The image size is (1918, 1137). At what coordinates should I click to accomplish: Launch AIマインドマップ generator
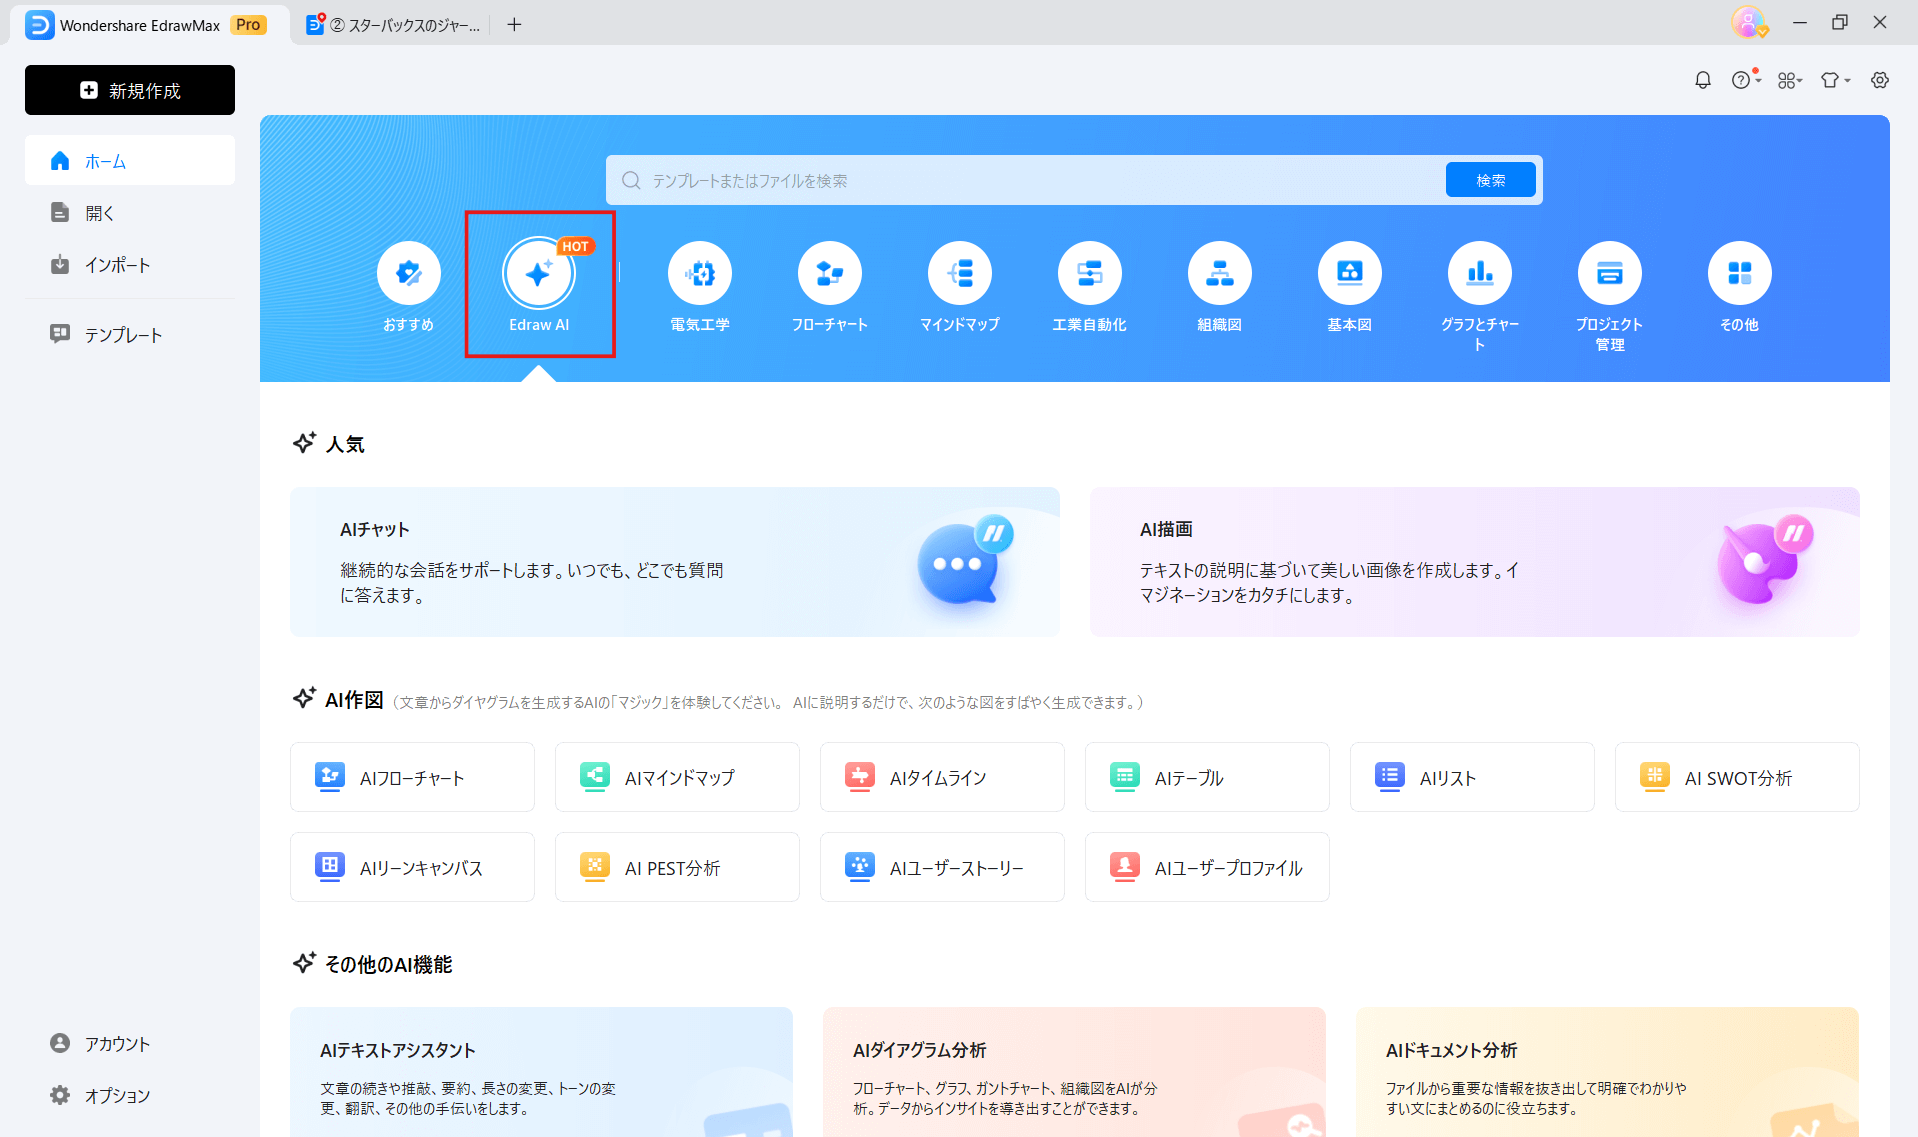click(x=677, y=777)
